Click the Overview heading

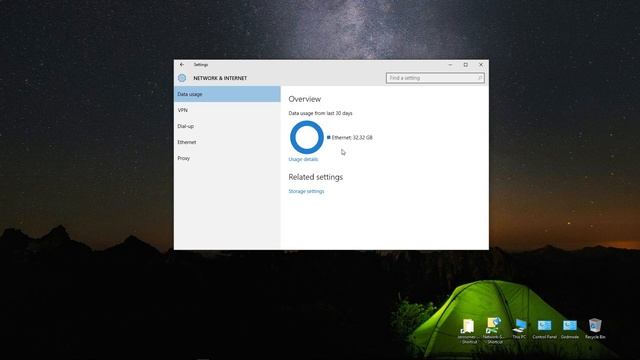coord(304,99)
